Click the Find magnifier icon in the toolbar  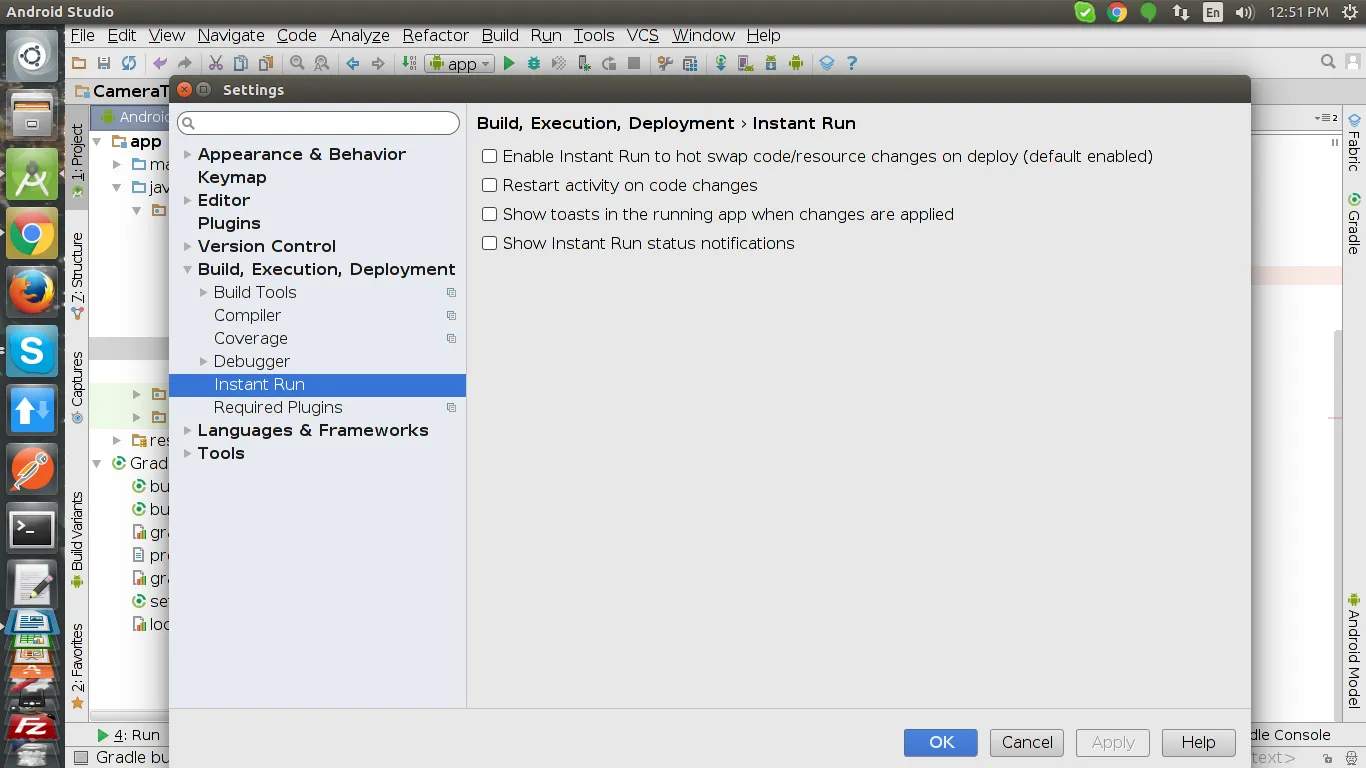point(297,63)
